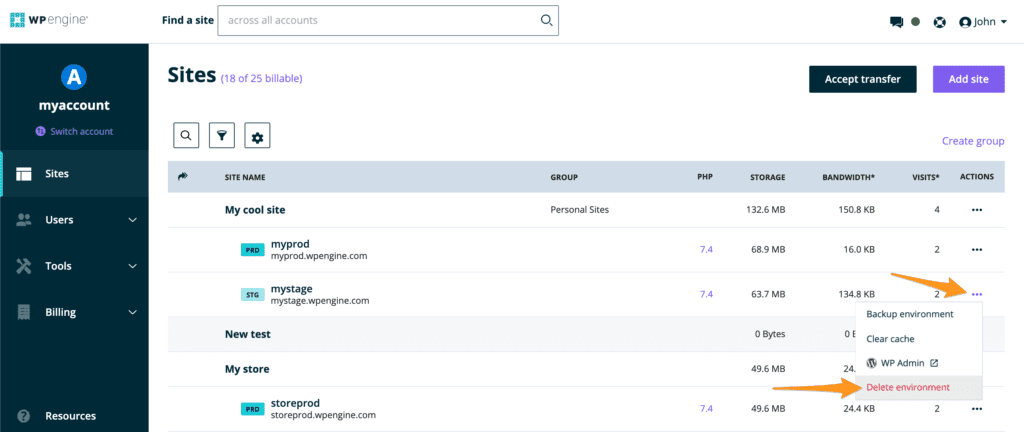The height and width of the screenshot is (432, 1024).
Task: Click the Create group link
Action: pyautogui.click(x=973, y=142)
